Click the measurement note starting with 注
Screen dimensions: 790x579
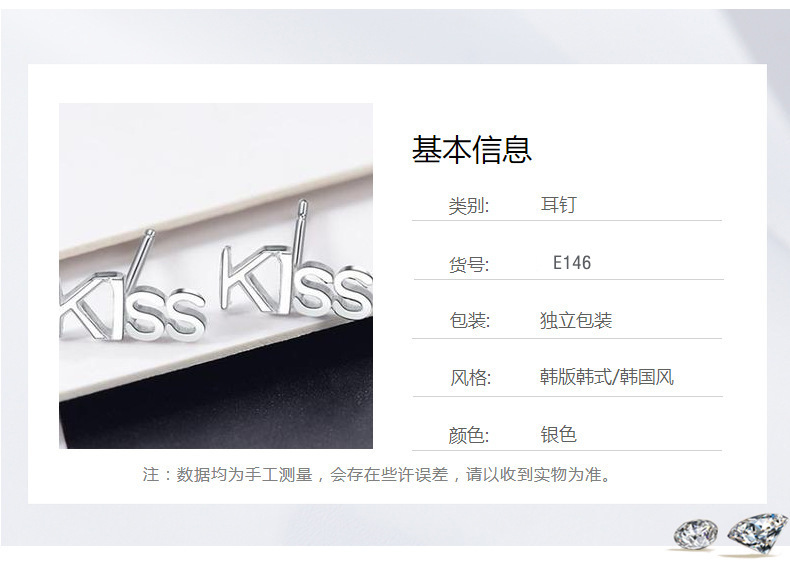pos(377,474)
